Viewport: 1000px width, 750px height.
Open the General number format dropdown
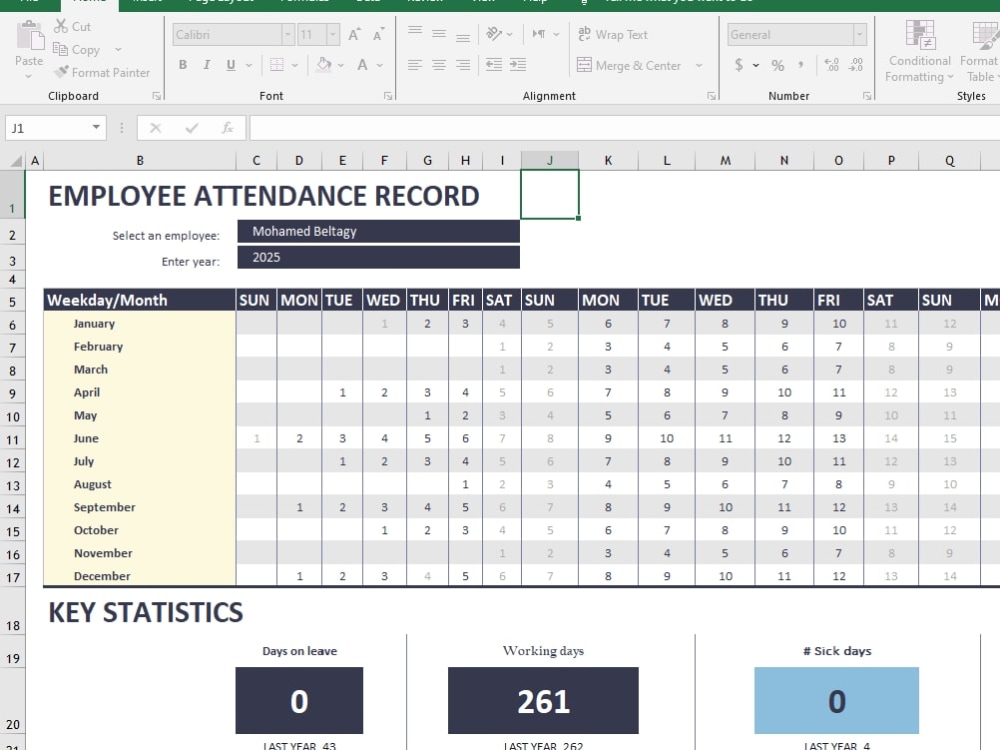(x=860, y=34)
